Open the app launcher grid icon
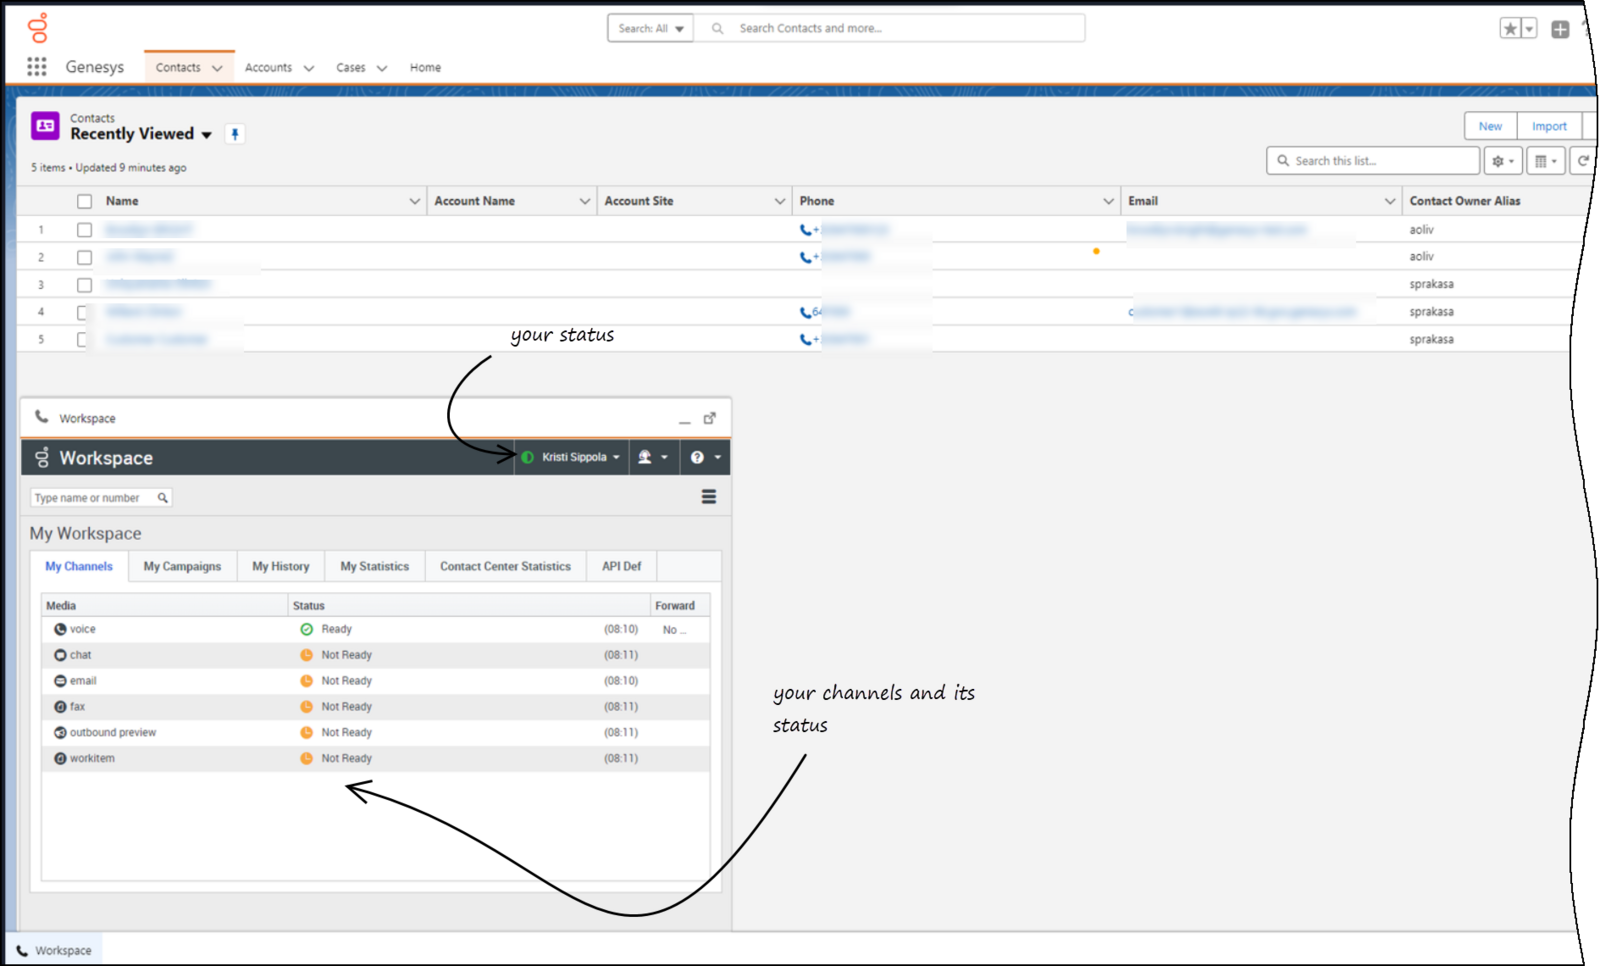The width and height of the screenshot is (1600, 966). coord(37,67)
